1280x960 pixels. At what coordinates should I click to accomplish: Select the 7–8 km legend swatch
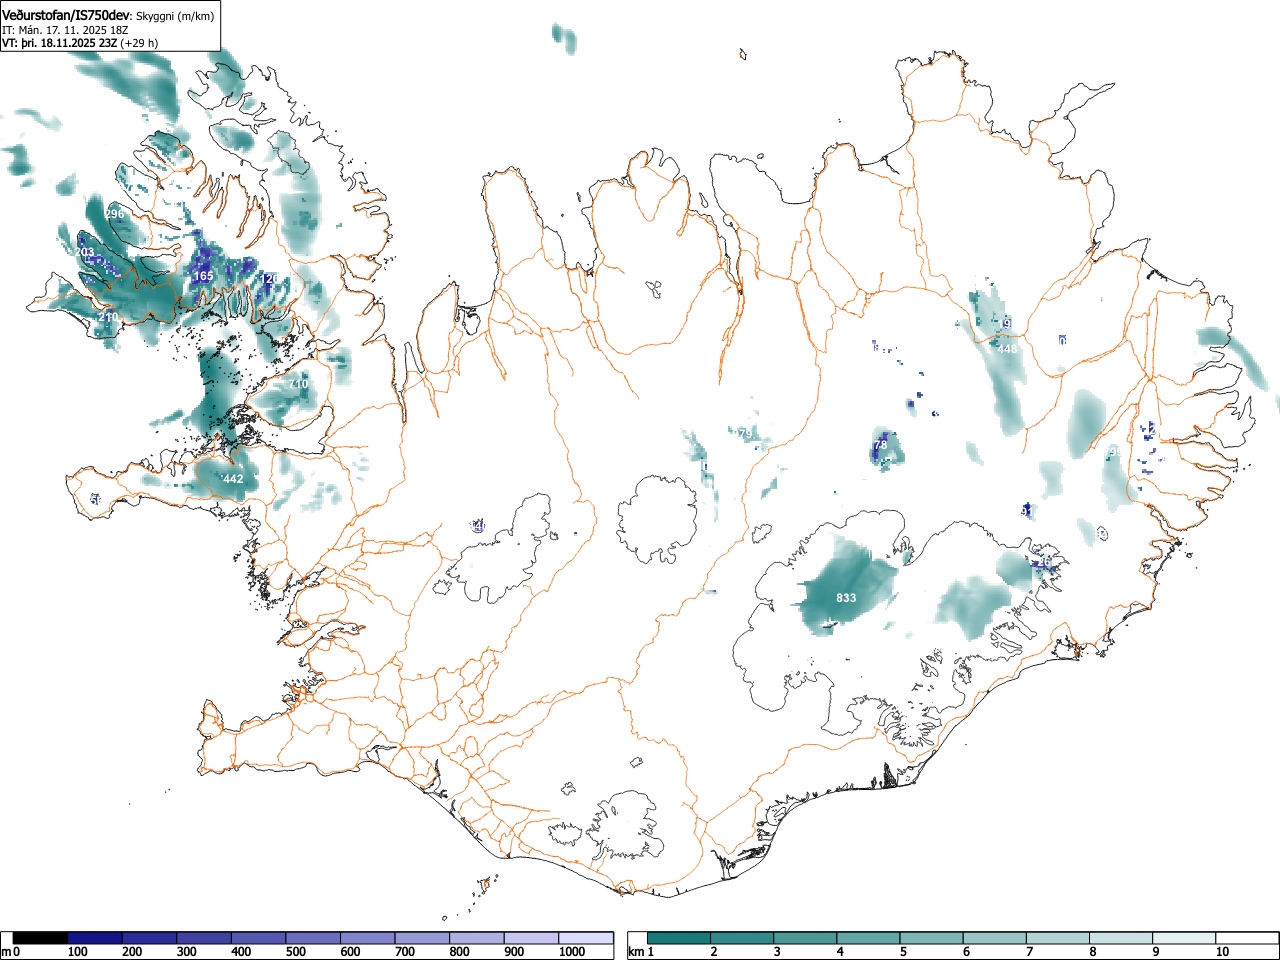click(1057, 938)
